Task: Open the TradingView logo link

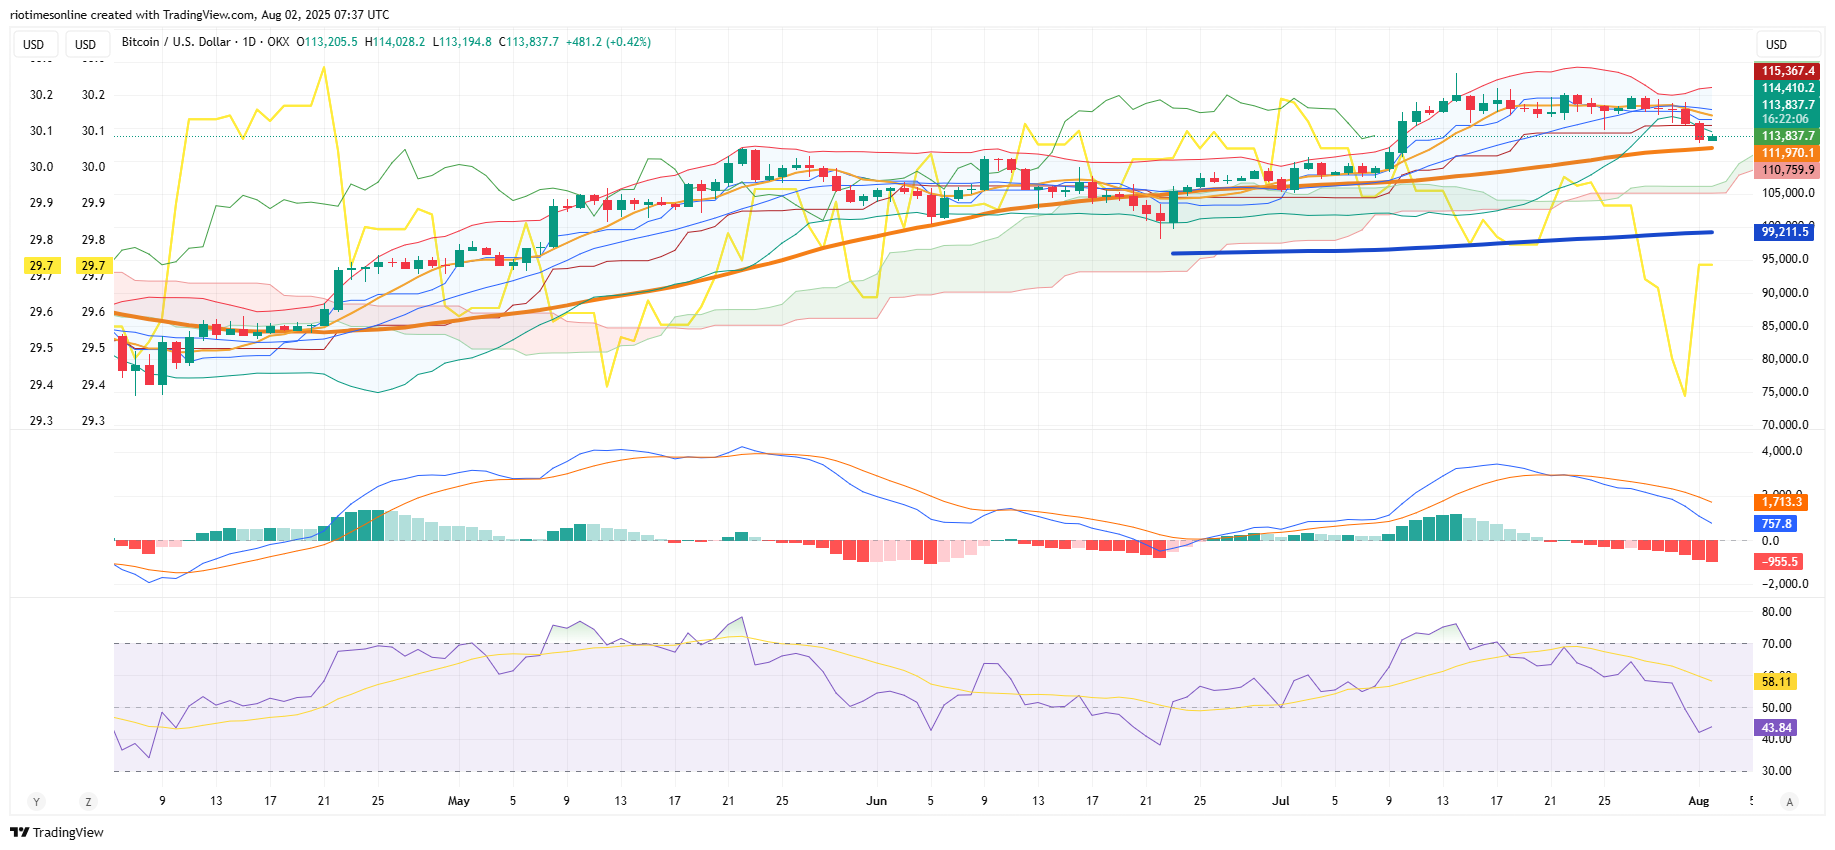Action: (57, 832)
